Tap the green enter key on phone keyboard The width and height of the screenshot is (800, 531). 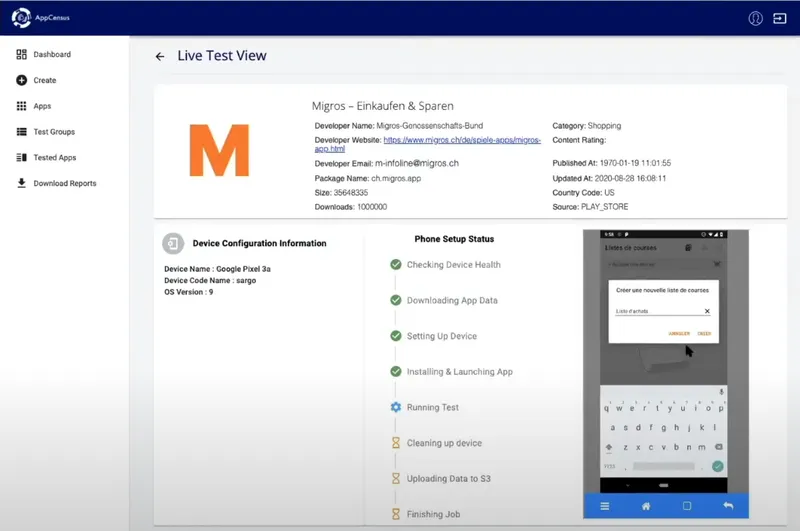pyautogui.click(x=717, y=466)
